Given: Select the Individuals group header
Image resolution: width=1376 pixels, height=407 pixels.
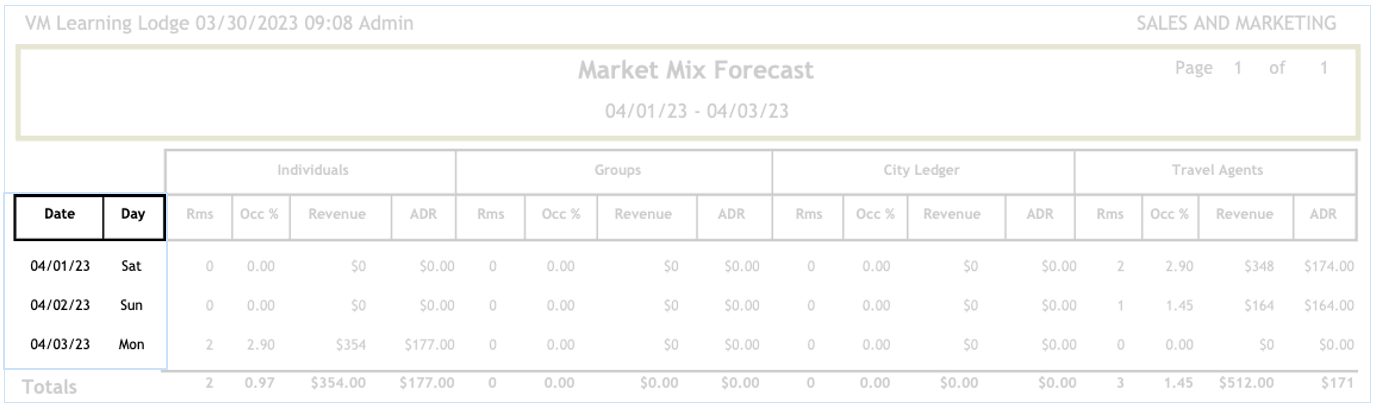Looking at the screenshot, I should click(x=313, y=171).
